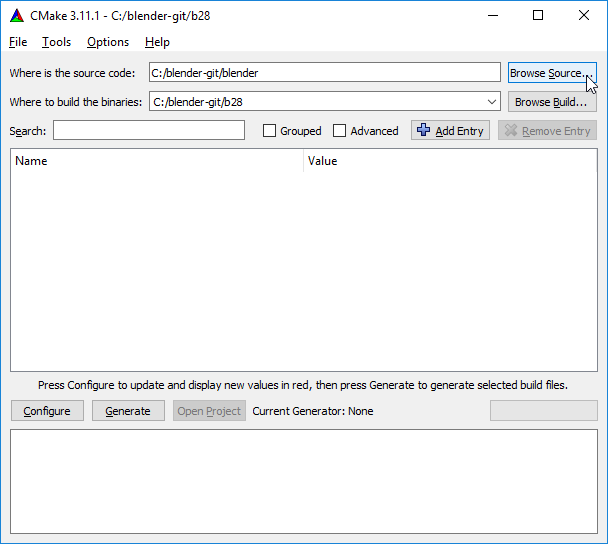Viewport: 608px width, 544px height.
Task: Click Browse Build button
Action: pos(552,102)
